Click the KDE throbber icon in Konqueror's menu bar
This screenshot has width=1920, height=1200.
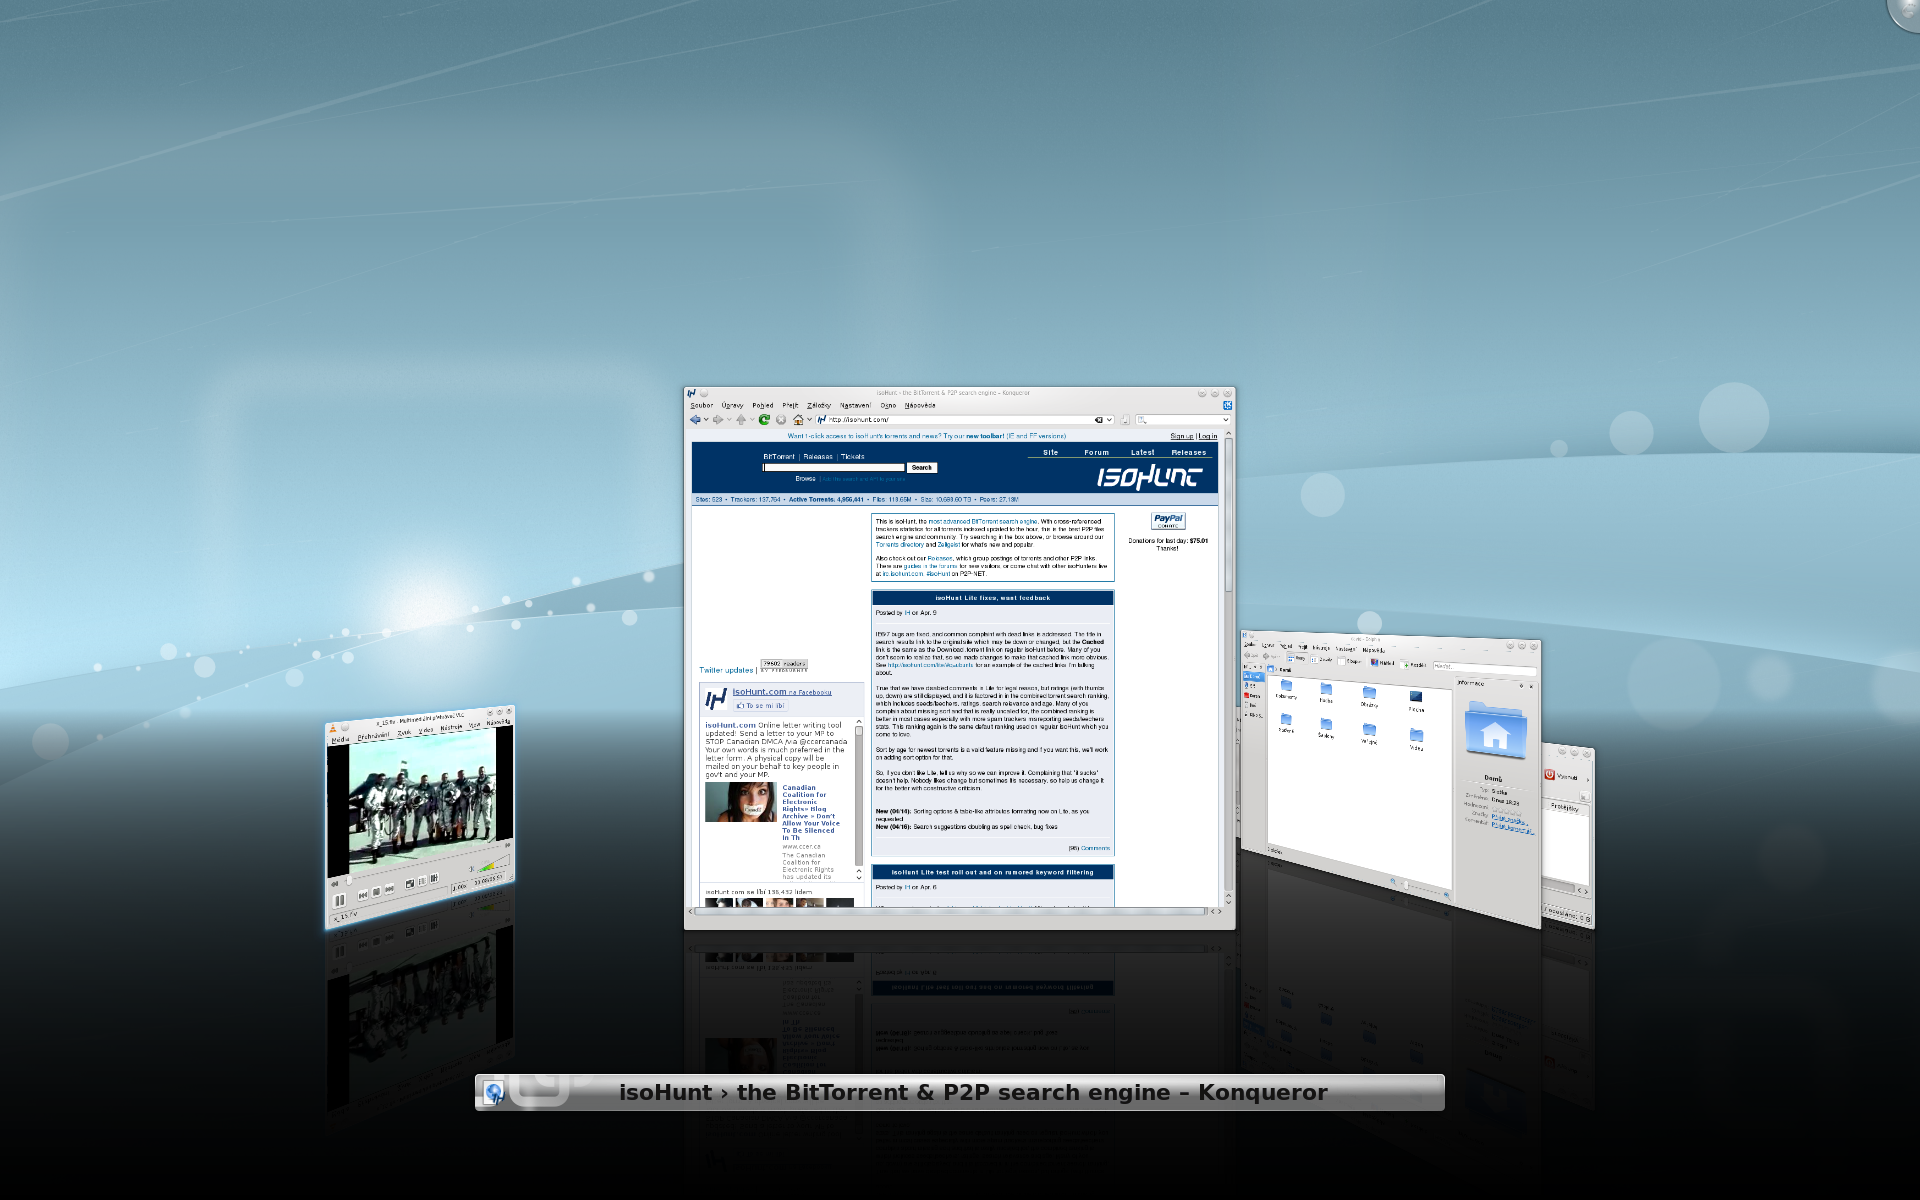tap(1227, 405)
